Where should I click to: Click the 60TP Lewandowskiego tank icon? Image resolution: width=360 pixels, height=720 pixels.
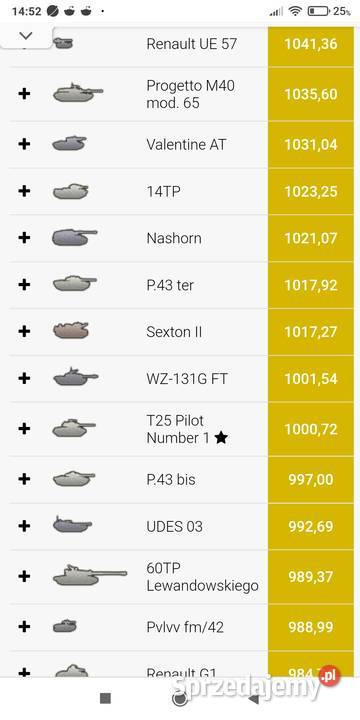90,576
